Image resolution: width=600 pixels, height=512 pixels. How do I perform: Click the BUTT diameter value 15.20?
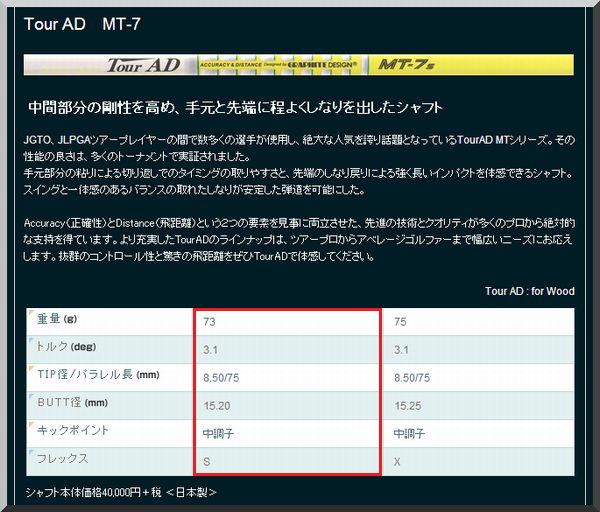pyautogui.click(x=217, y=406)
